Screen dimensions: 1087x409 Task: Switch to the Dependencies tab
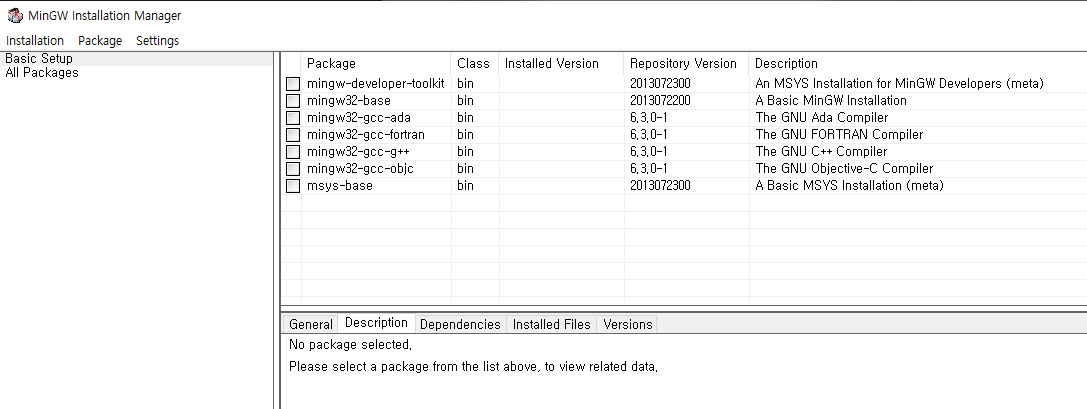(460, 324)
